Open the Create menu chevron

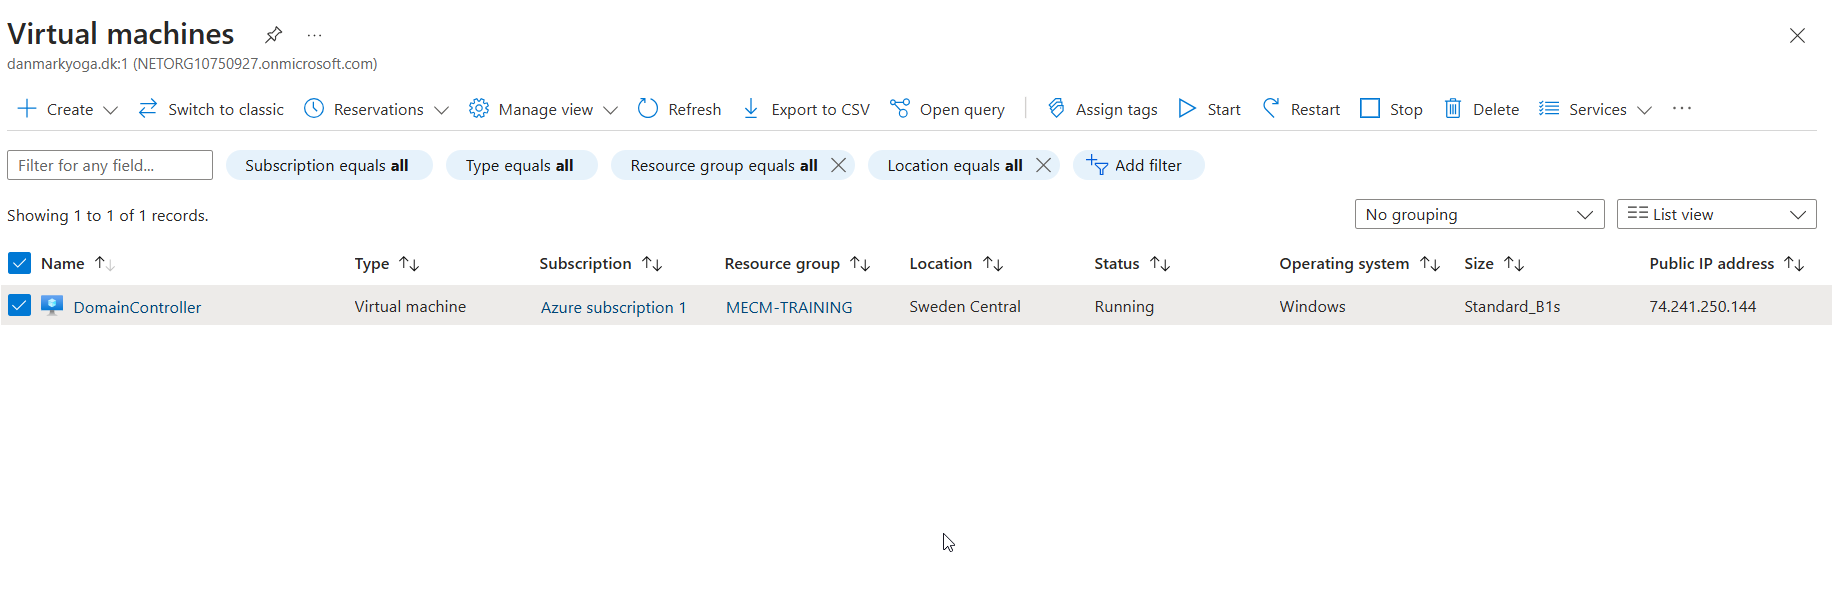[x=110, y=108]
